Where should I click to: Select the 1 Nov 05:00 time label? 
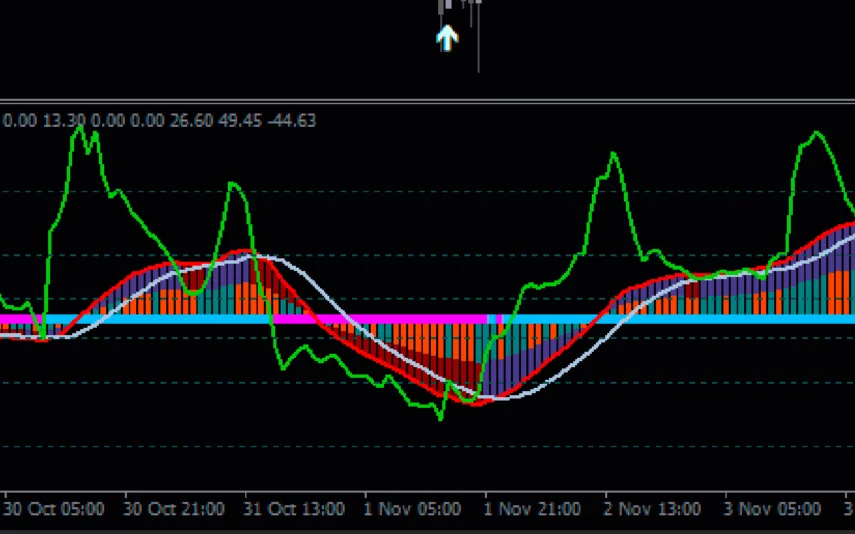(x=412, y=509)
